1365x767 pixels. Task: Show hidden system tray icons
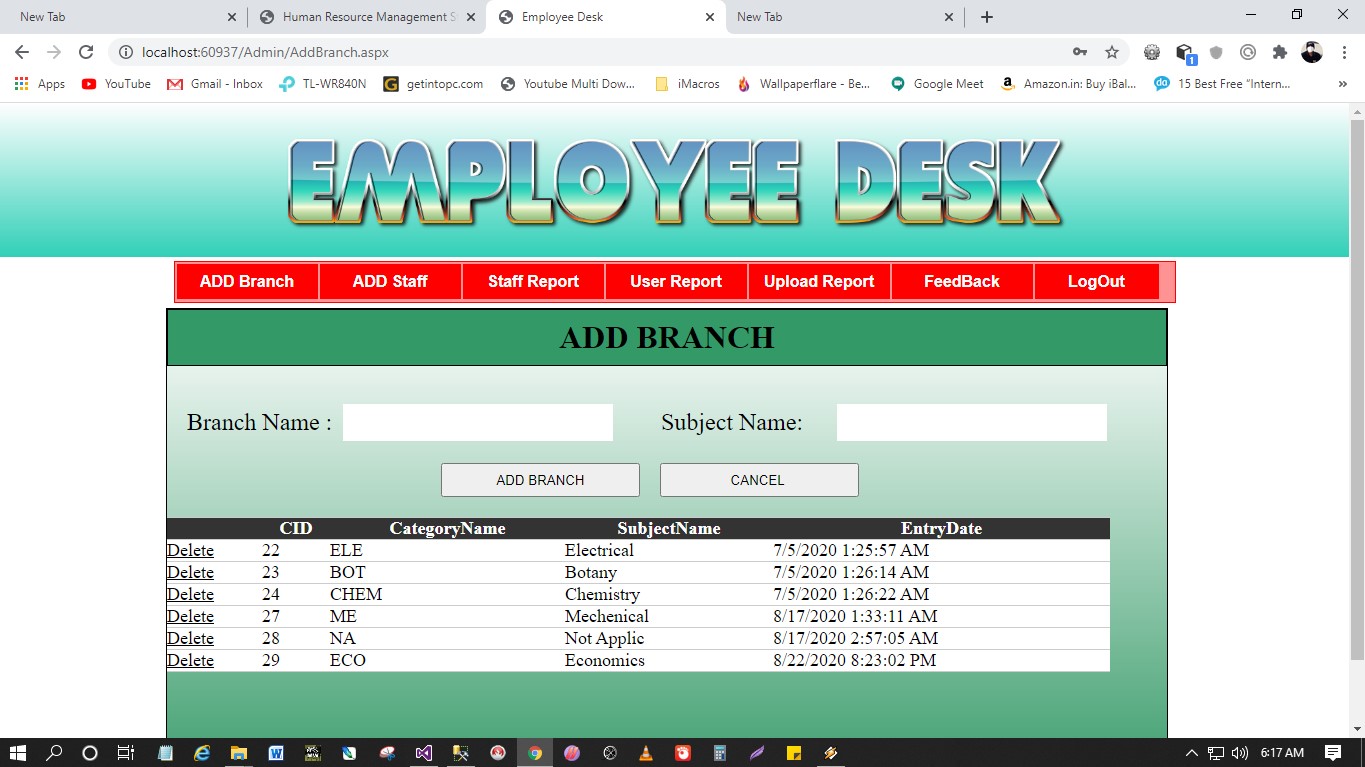(x=1191, y=753)
